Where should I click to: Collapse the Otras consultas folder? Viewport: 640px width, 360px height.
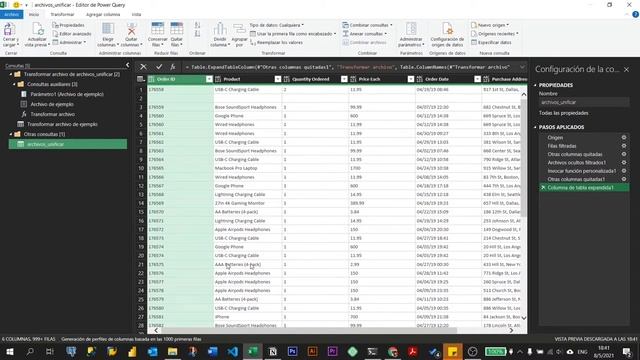(11, 134)
